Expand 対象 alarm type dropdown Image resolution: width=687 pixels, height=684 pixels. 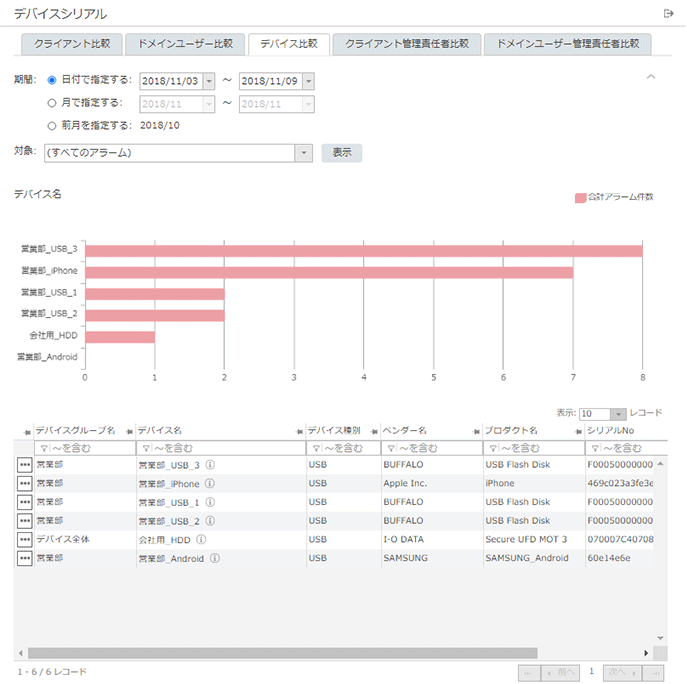tap(304, 153)
